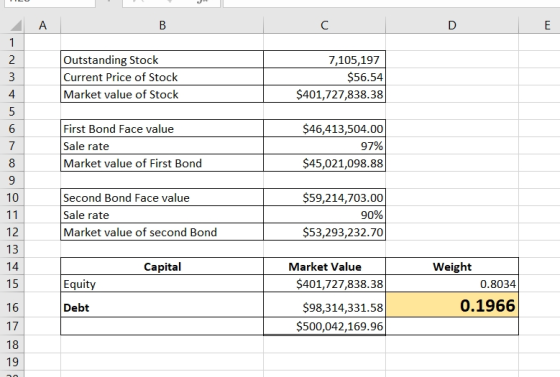This screenshot has width=560, height=377.
Task: Click the 'Market Value' header cell
Action: (x=324, y=266)
